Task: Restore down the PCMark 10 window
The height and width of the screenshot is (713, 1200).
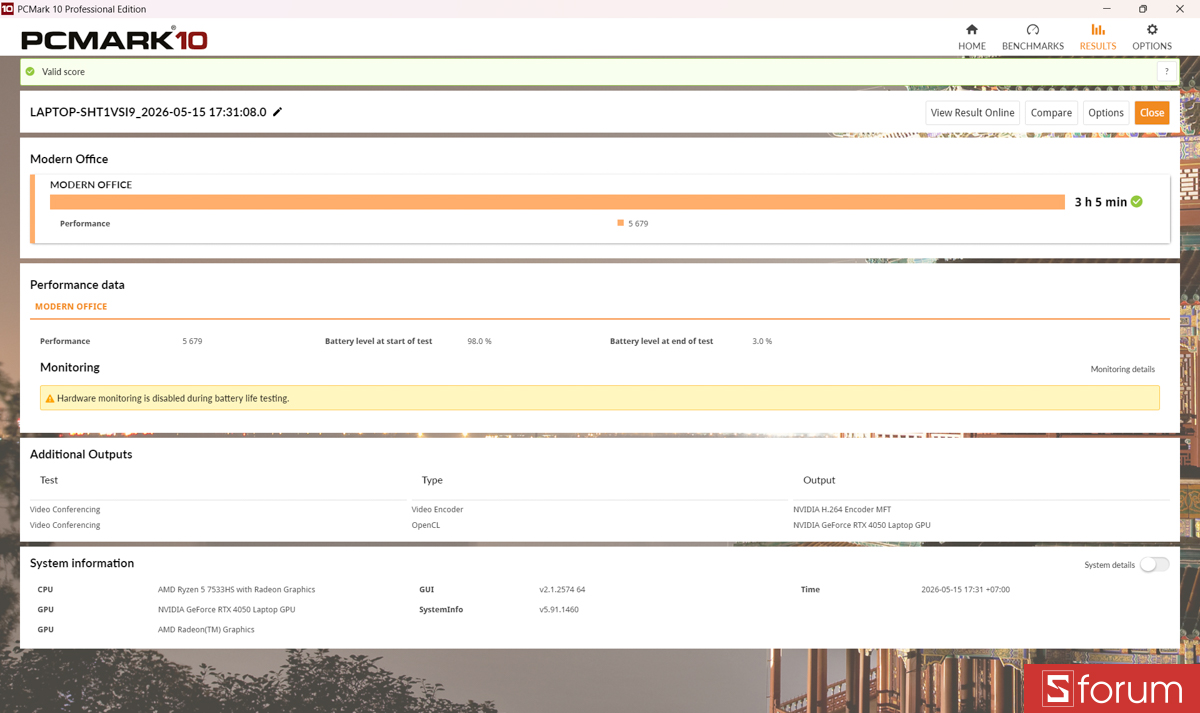Action: click(x=1143, y=9)
